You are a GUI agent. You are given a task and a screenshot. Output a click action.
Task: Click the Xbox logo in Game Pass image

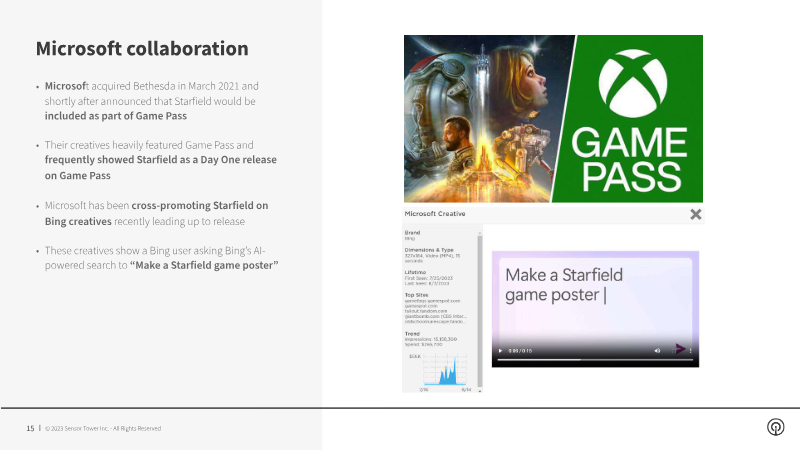(x=632, y=84)
